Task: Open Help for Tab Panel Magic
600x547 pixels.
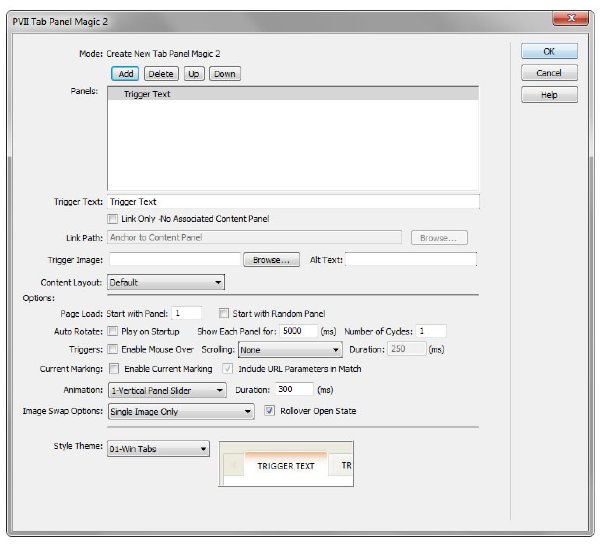Action: [x=549, y=95]
